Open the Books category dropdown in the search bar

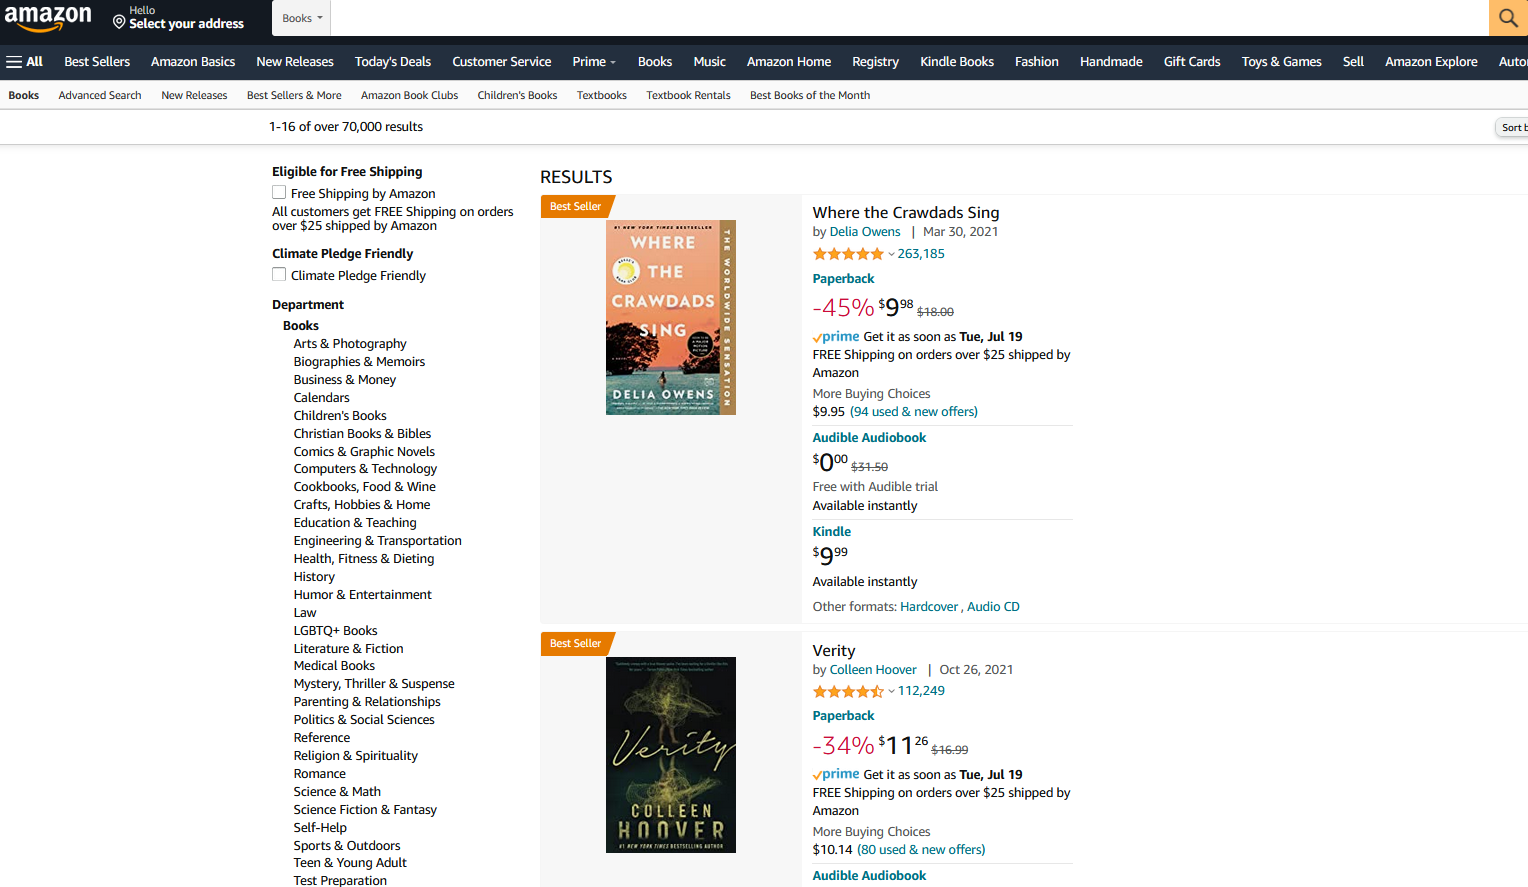301,18
